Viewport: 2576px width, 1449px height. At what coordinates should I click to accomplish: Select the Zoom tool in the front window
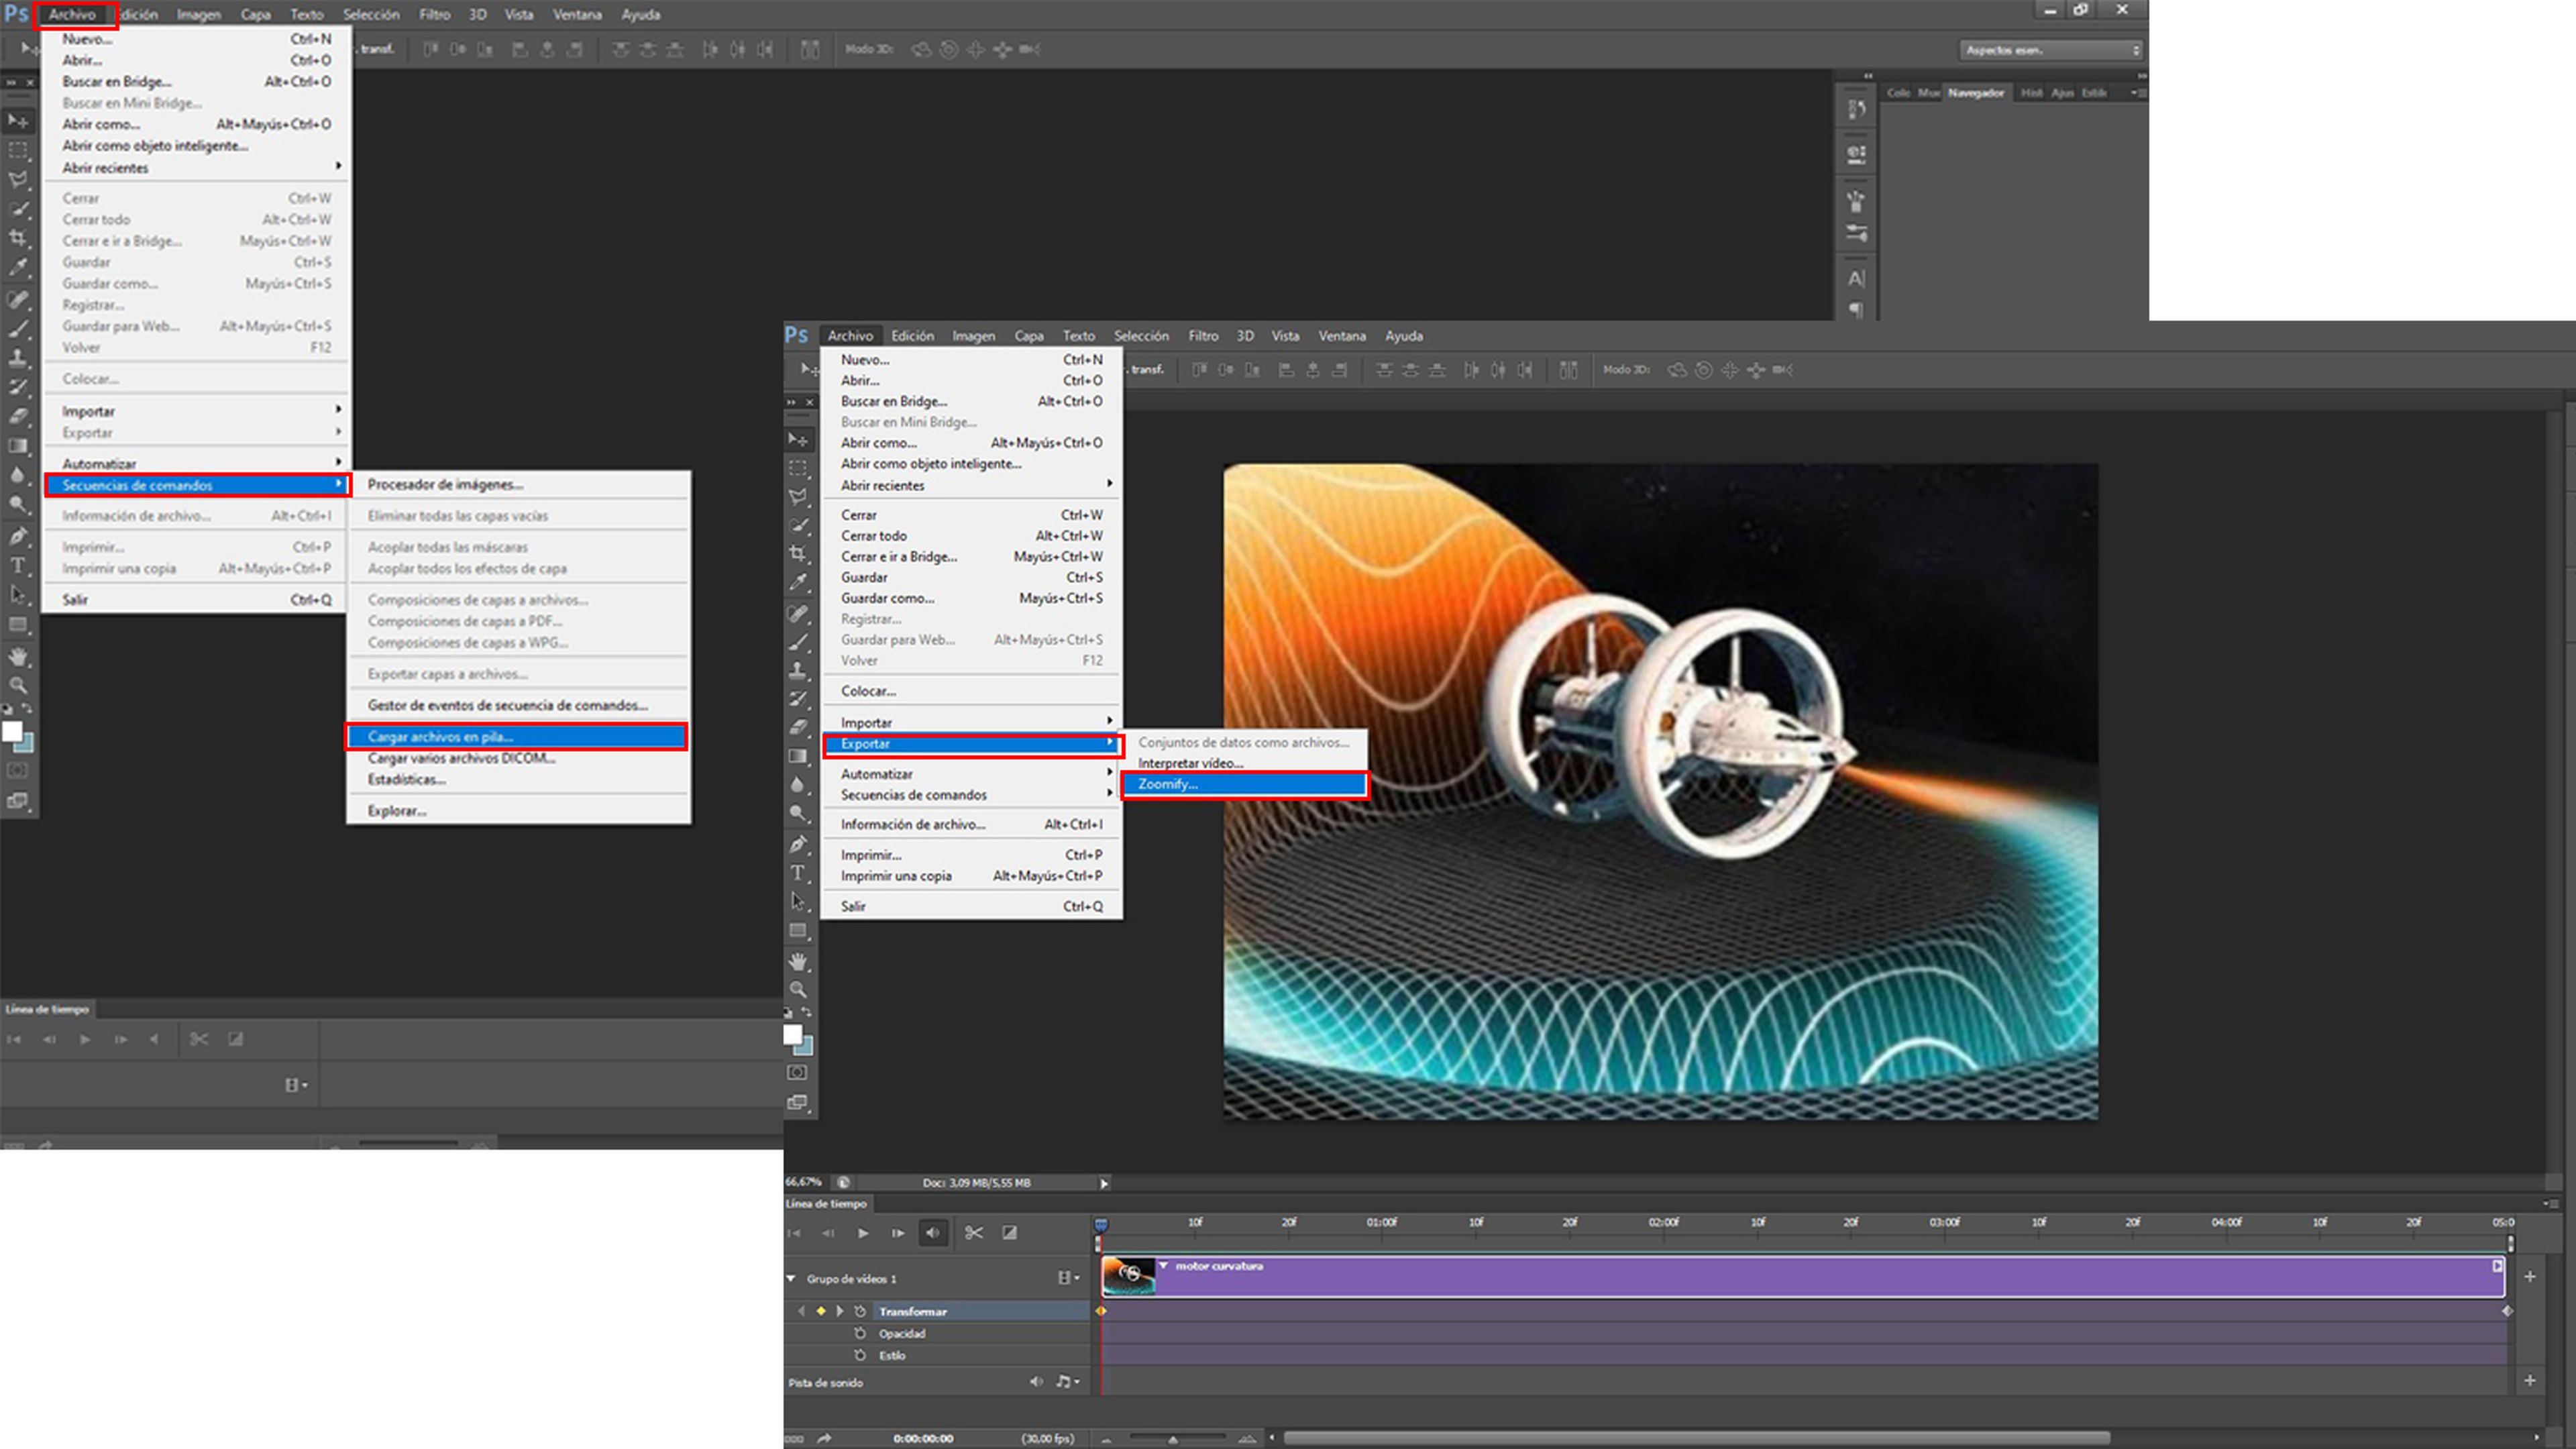click(798, 989)
